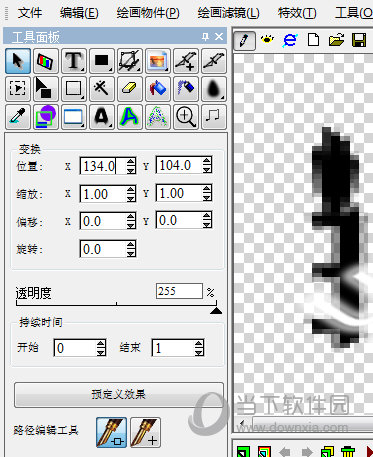The width and height of the screenshot is (373, 457).
Task: Open the 特效(T) menu
Action: tap(297, 13)
